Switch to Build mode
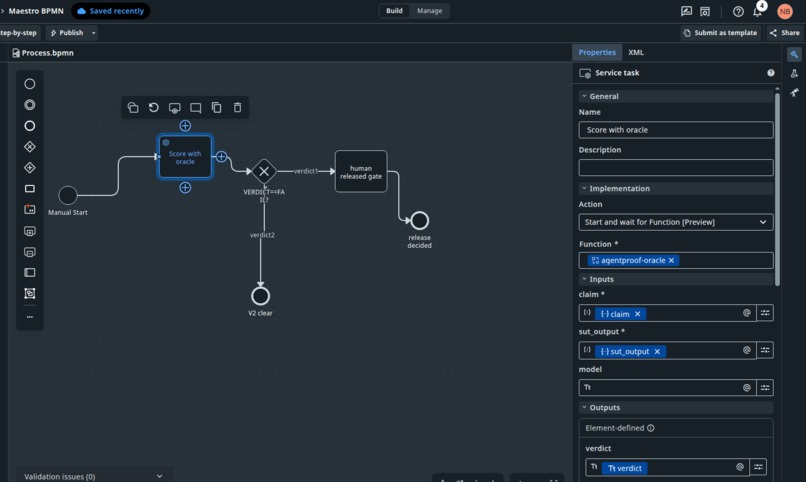 pos(394,11)
